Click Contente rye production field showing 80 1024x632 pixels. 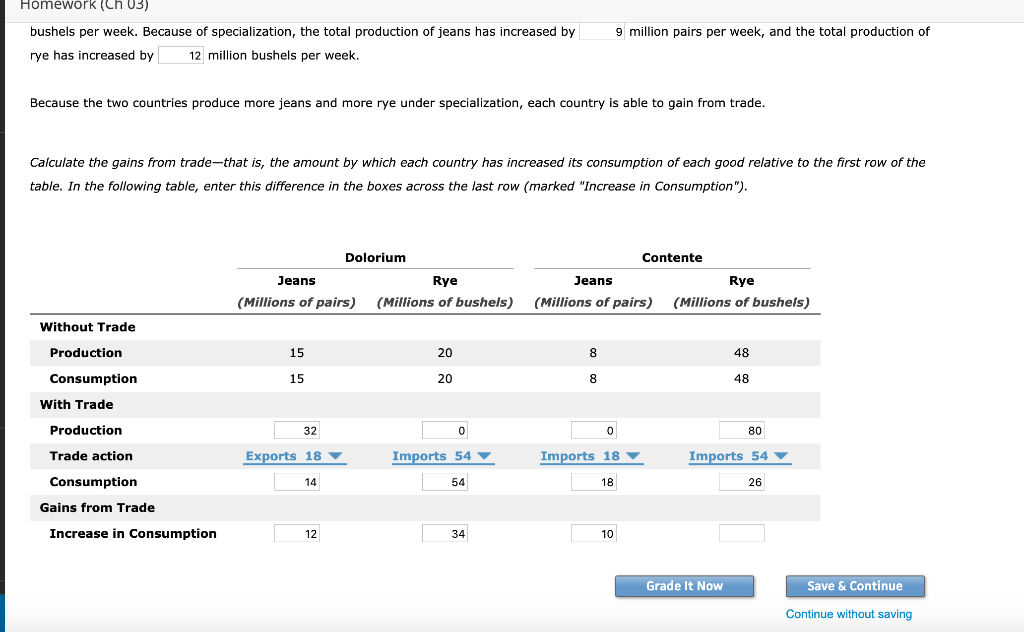click(741, 430)
